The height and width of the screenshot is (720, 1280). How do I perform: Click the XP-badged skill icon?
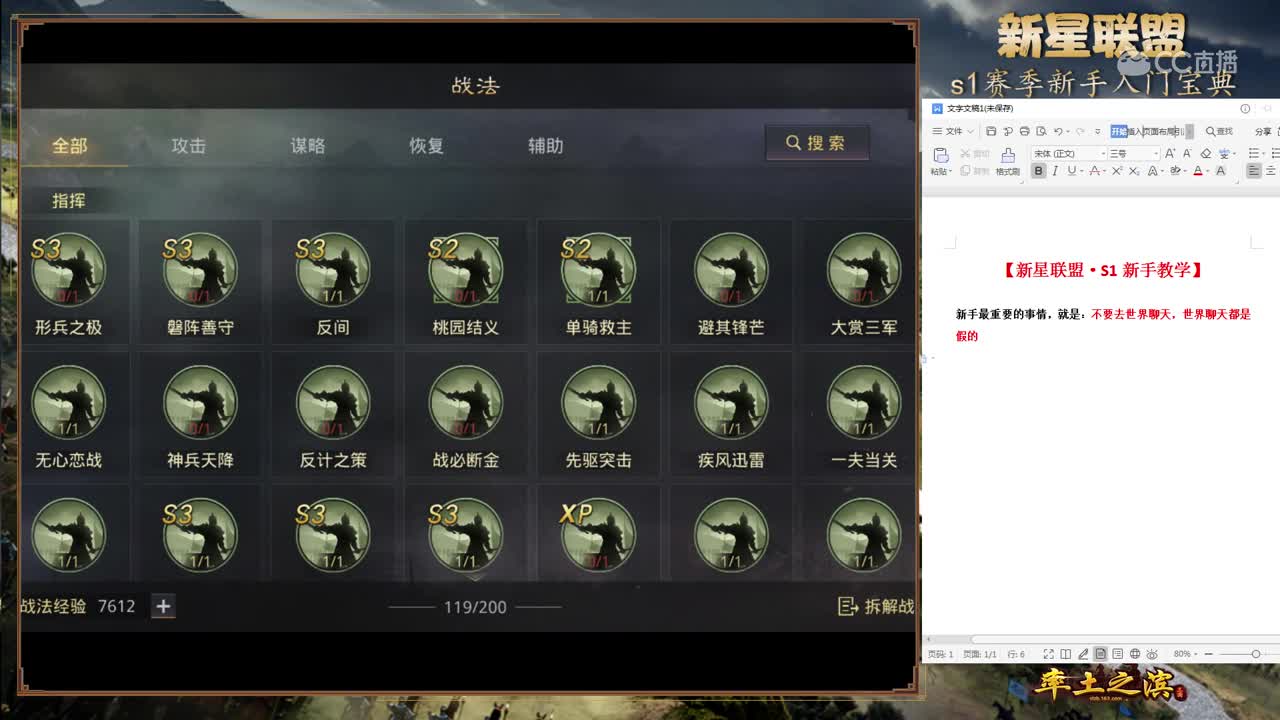[598, 536]
